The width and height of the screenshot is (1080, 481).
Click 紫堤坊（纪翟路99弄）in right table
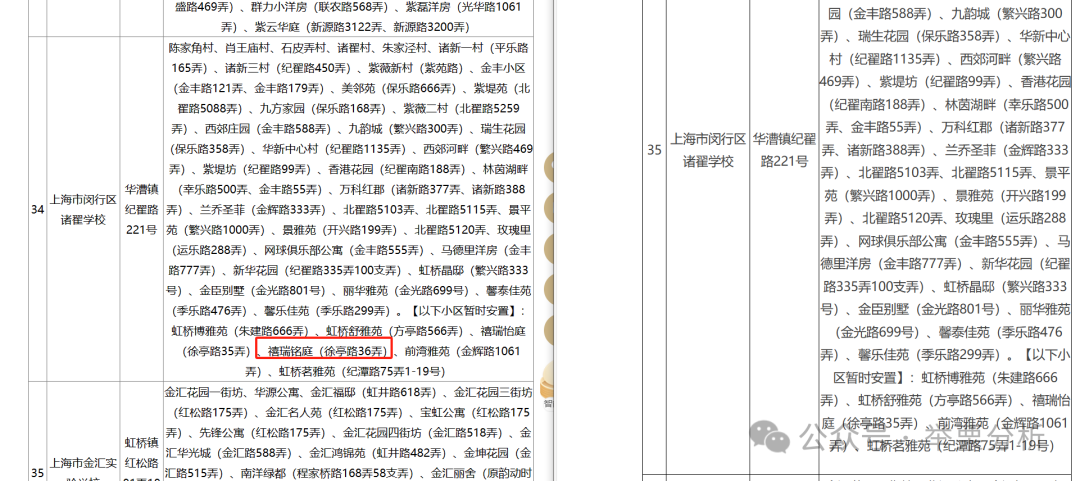tap(942, 82)
